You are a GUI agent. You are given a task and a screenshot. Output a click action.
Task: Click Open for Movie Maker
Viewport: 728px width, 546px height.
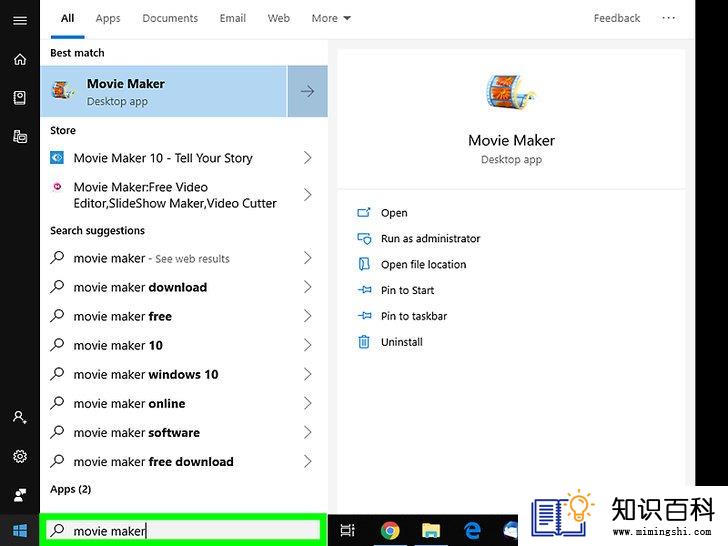click(x=394, y=213)
